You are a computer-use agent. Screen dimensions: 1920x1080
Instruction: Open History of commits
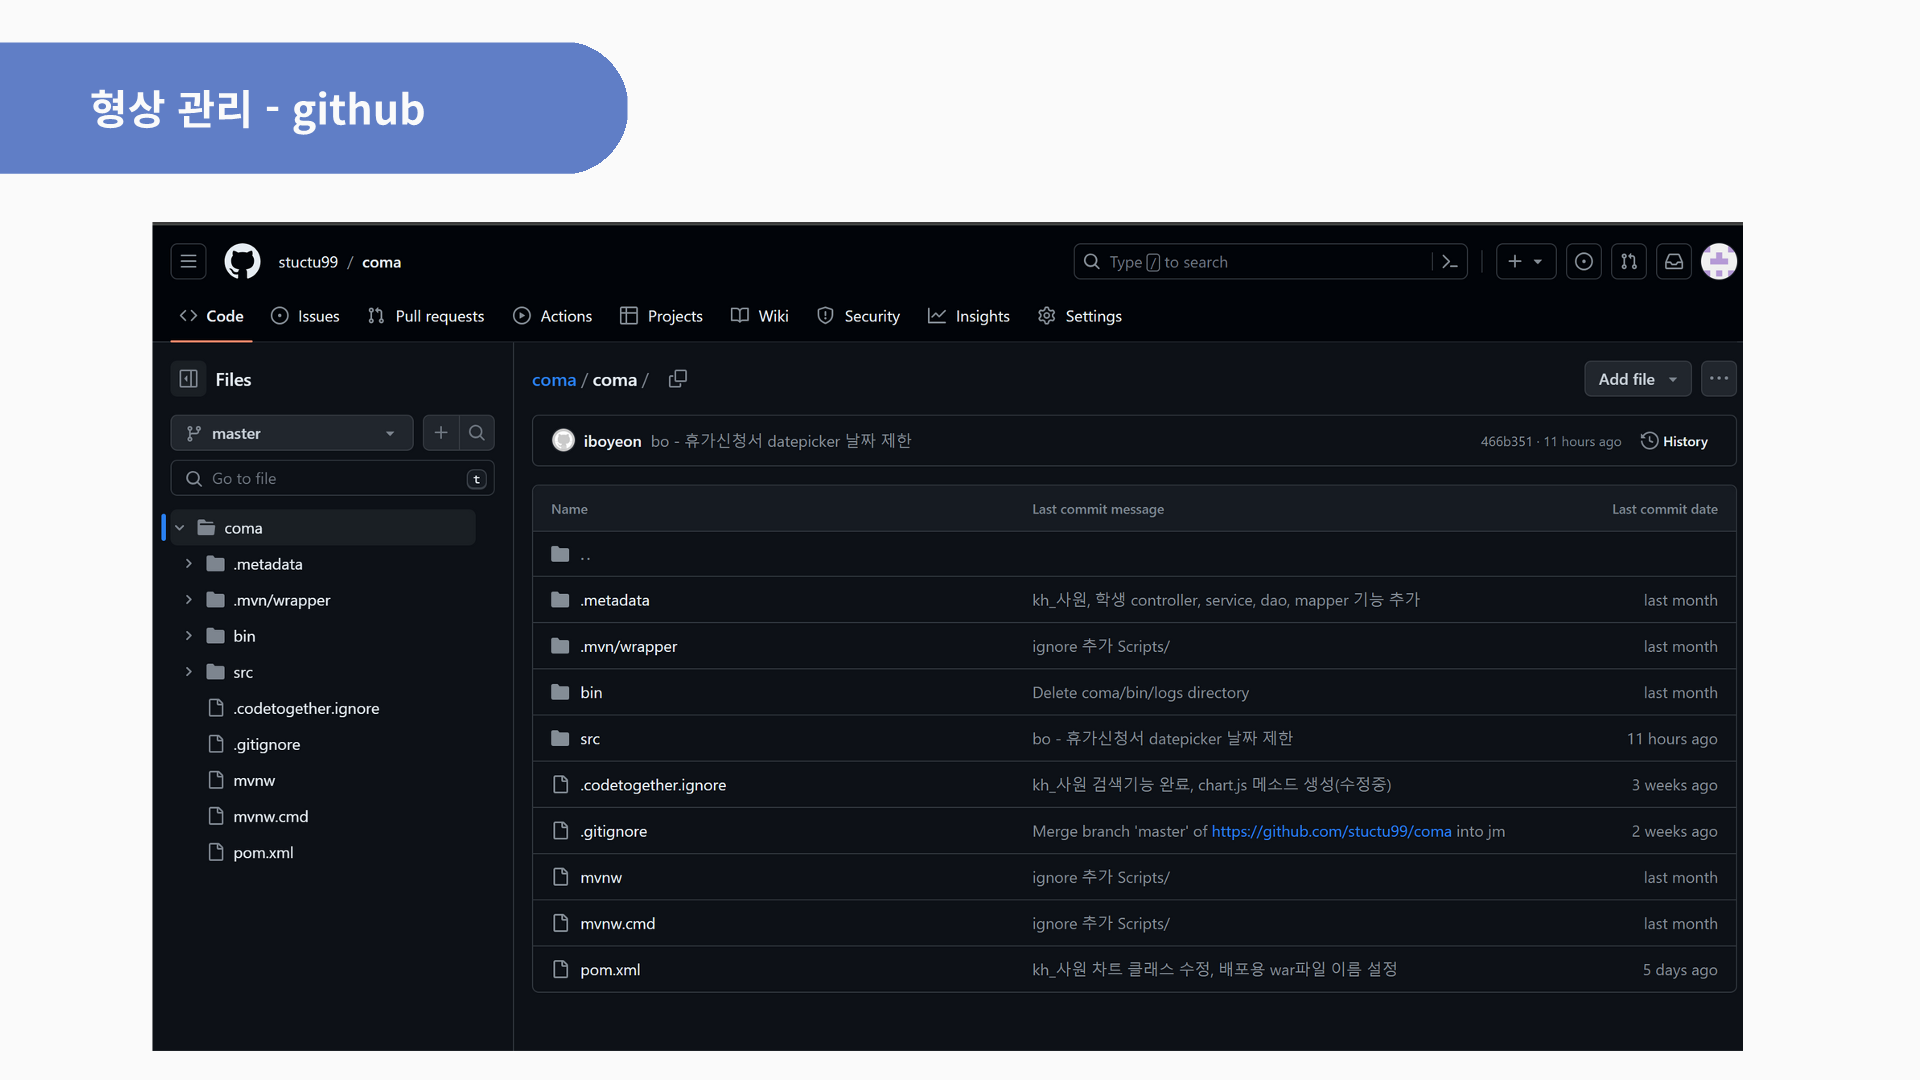coord(1674,441)
